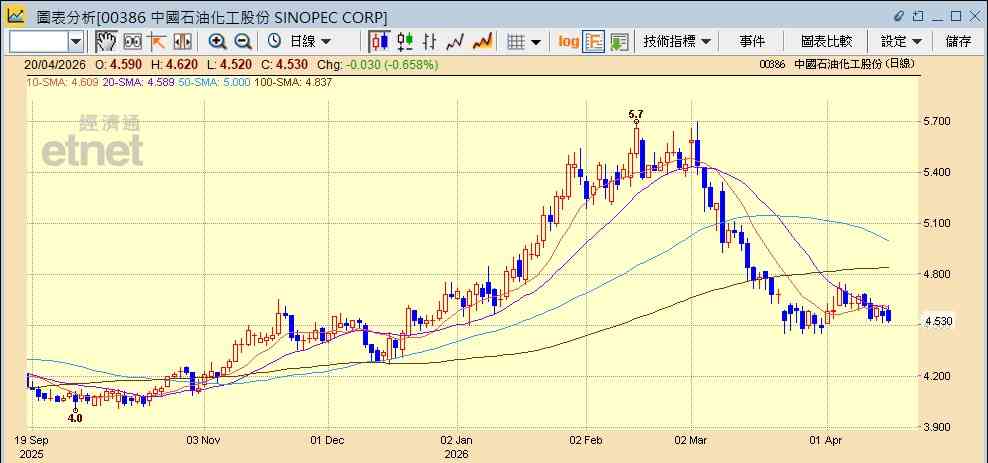Click the 20-SMA: 4.589 label
Image resolution: width=988 pixels, height=463 pixels.
(x=137, y=83)
